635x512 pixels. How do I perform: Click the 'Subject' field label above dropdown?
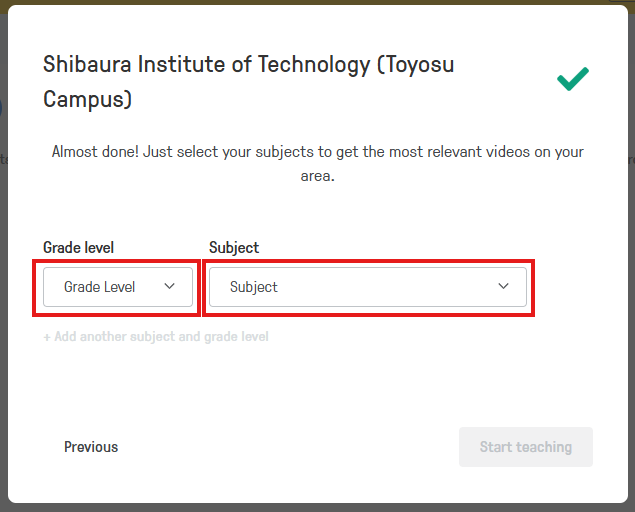(234, 247)
